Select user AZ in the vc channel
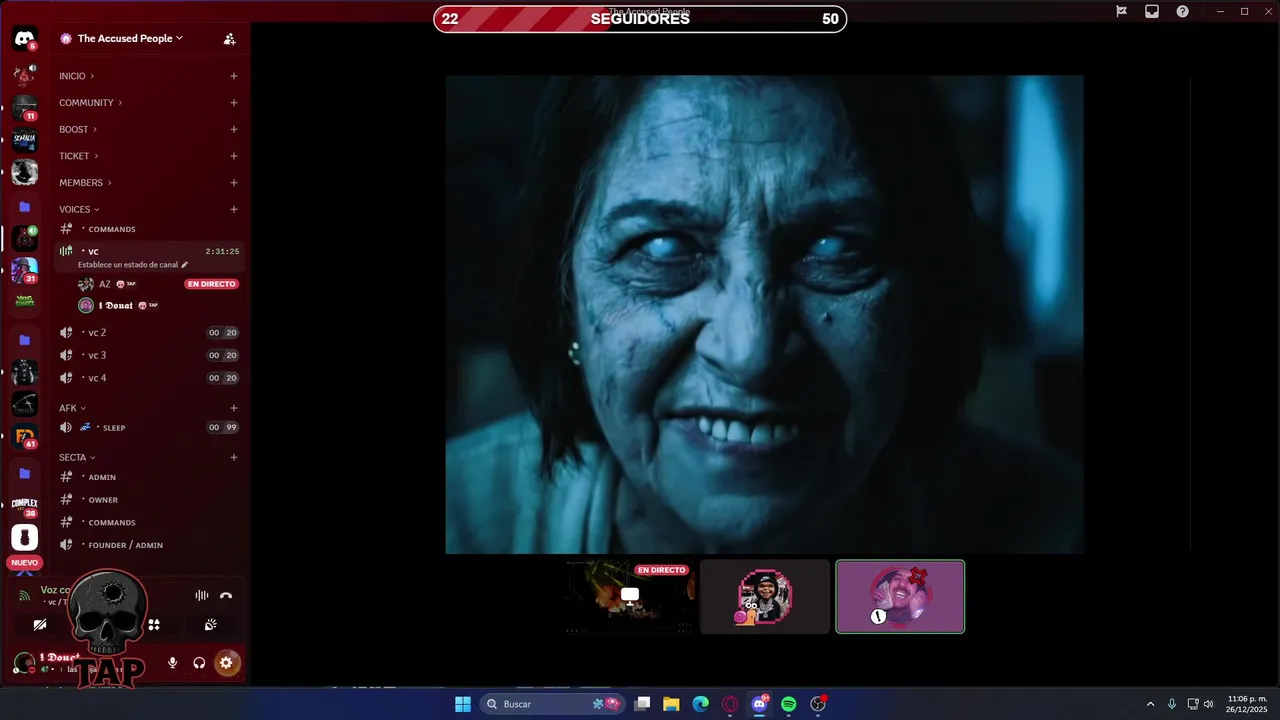This screenshot has height=720, width=1280. (158, 284)
